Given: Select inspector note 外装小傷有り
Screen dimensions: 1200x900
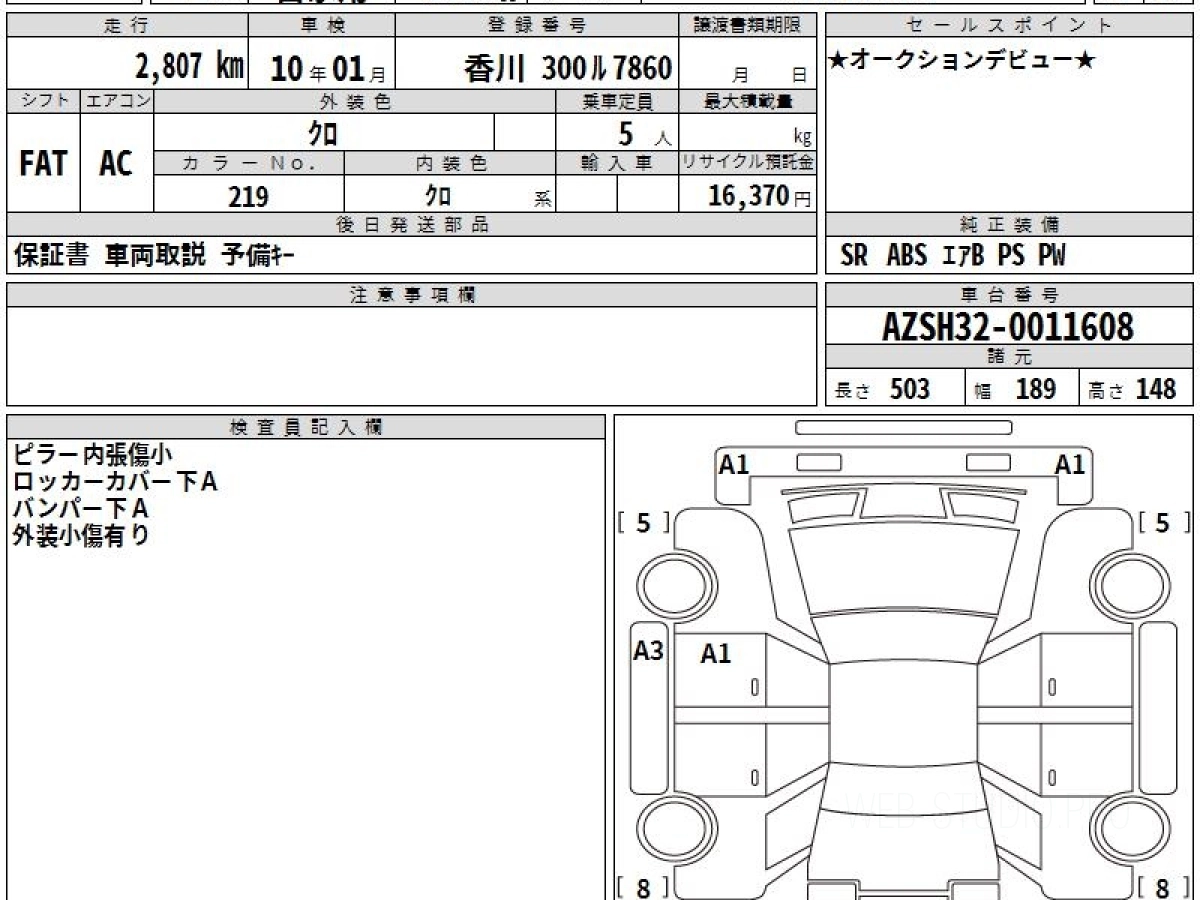Looking at the screenshot, I should coord(81,535).
